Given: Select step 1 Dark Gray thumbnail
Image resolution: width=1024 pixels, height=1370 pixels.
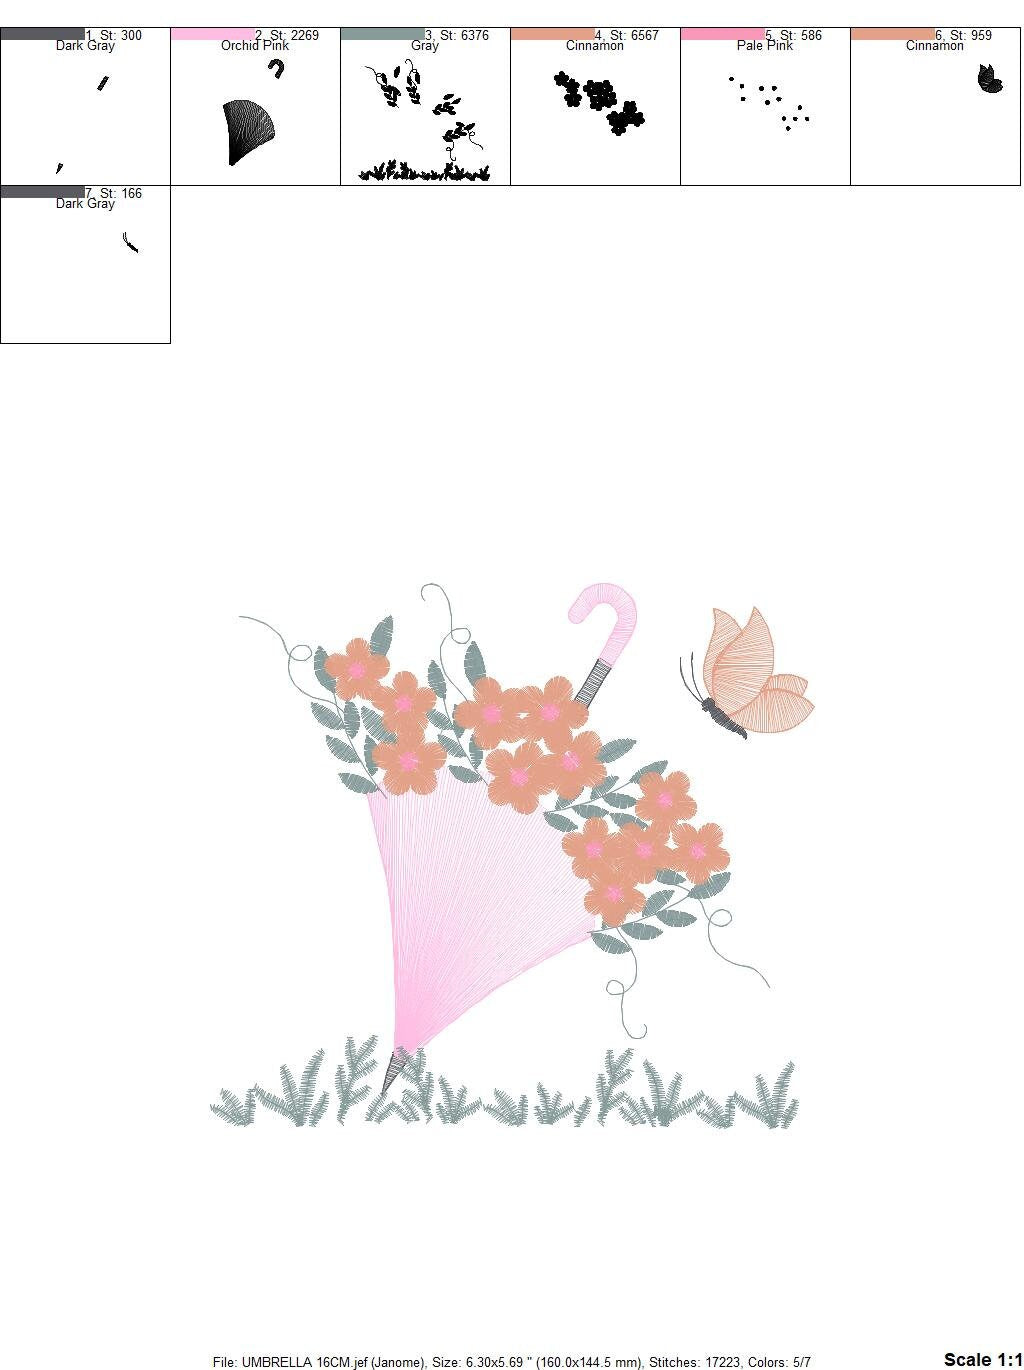Looking at the screenshot, I should [84, 110].
